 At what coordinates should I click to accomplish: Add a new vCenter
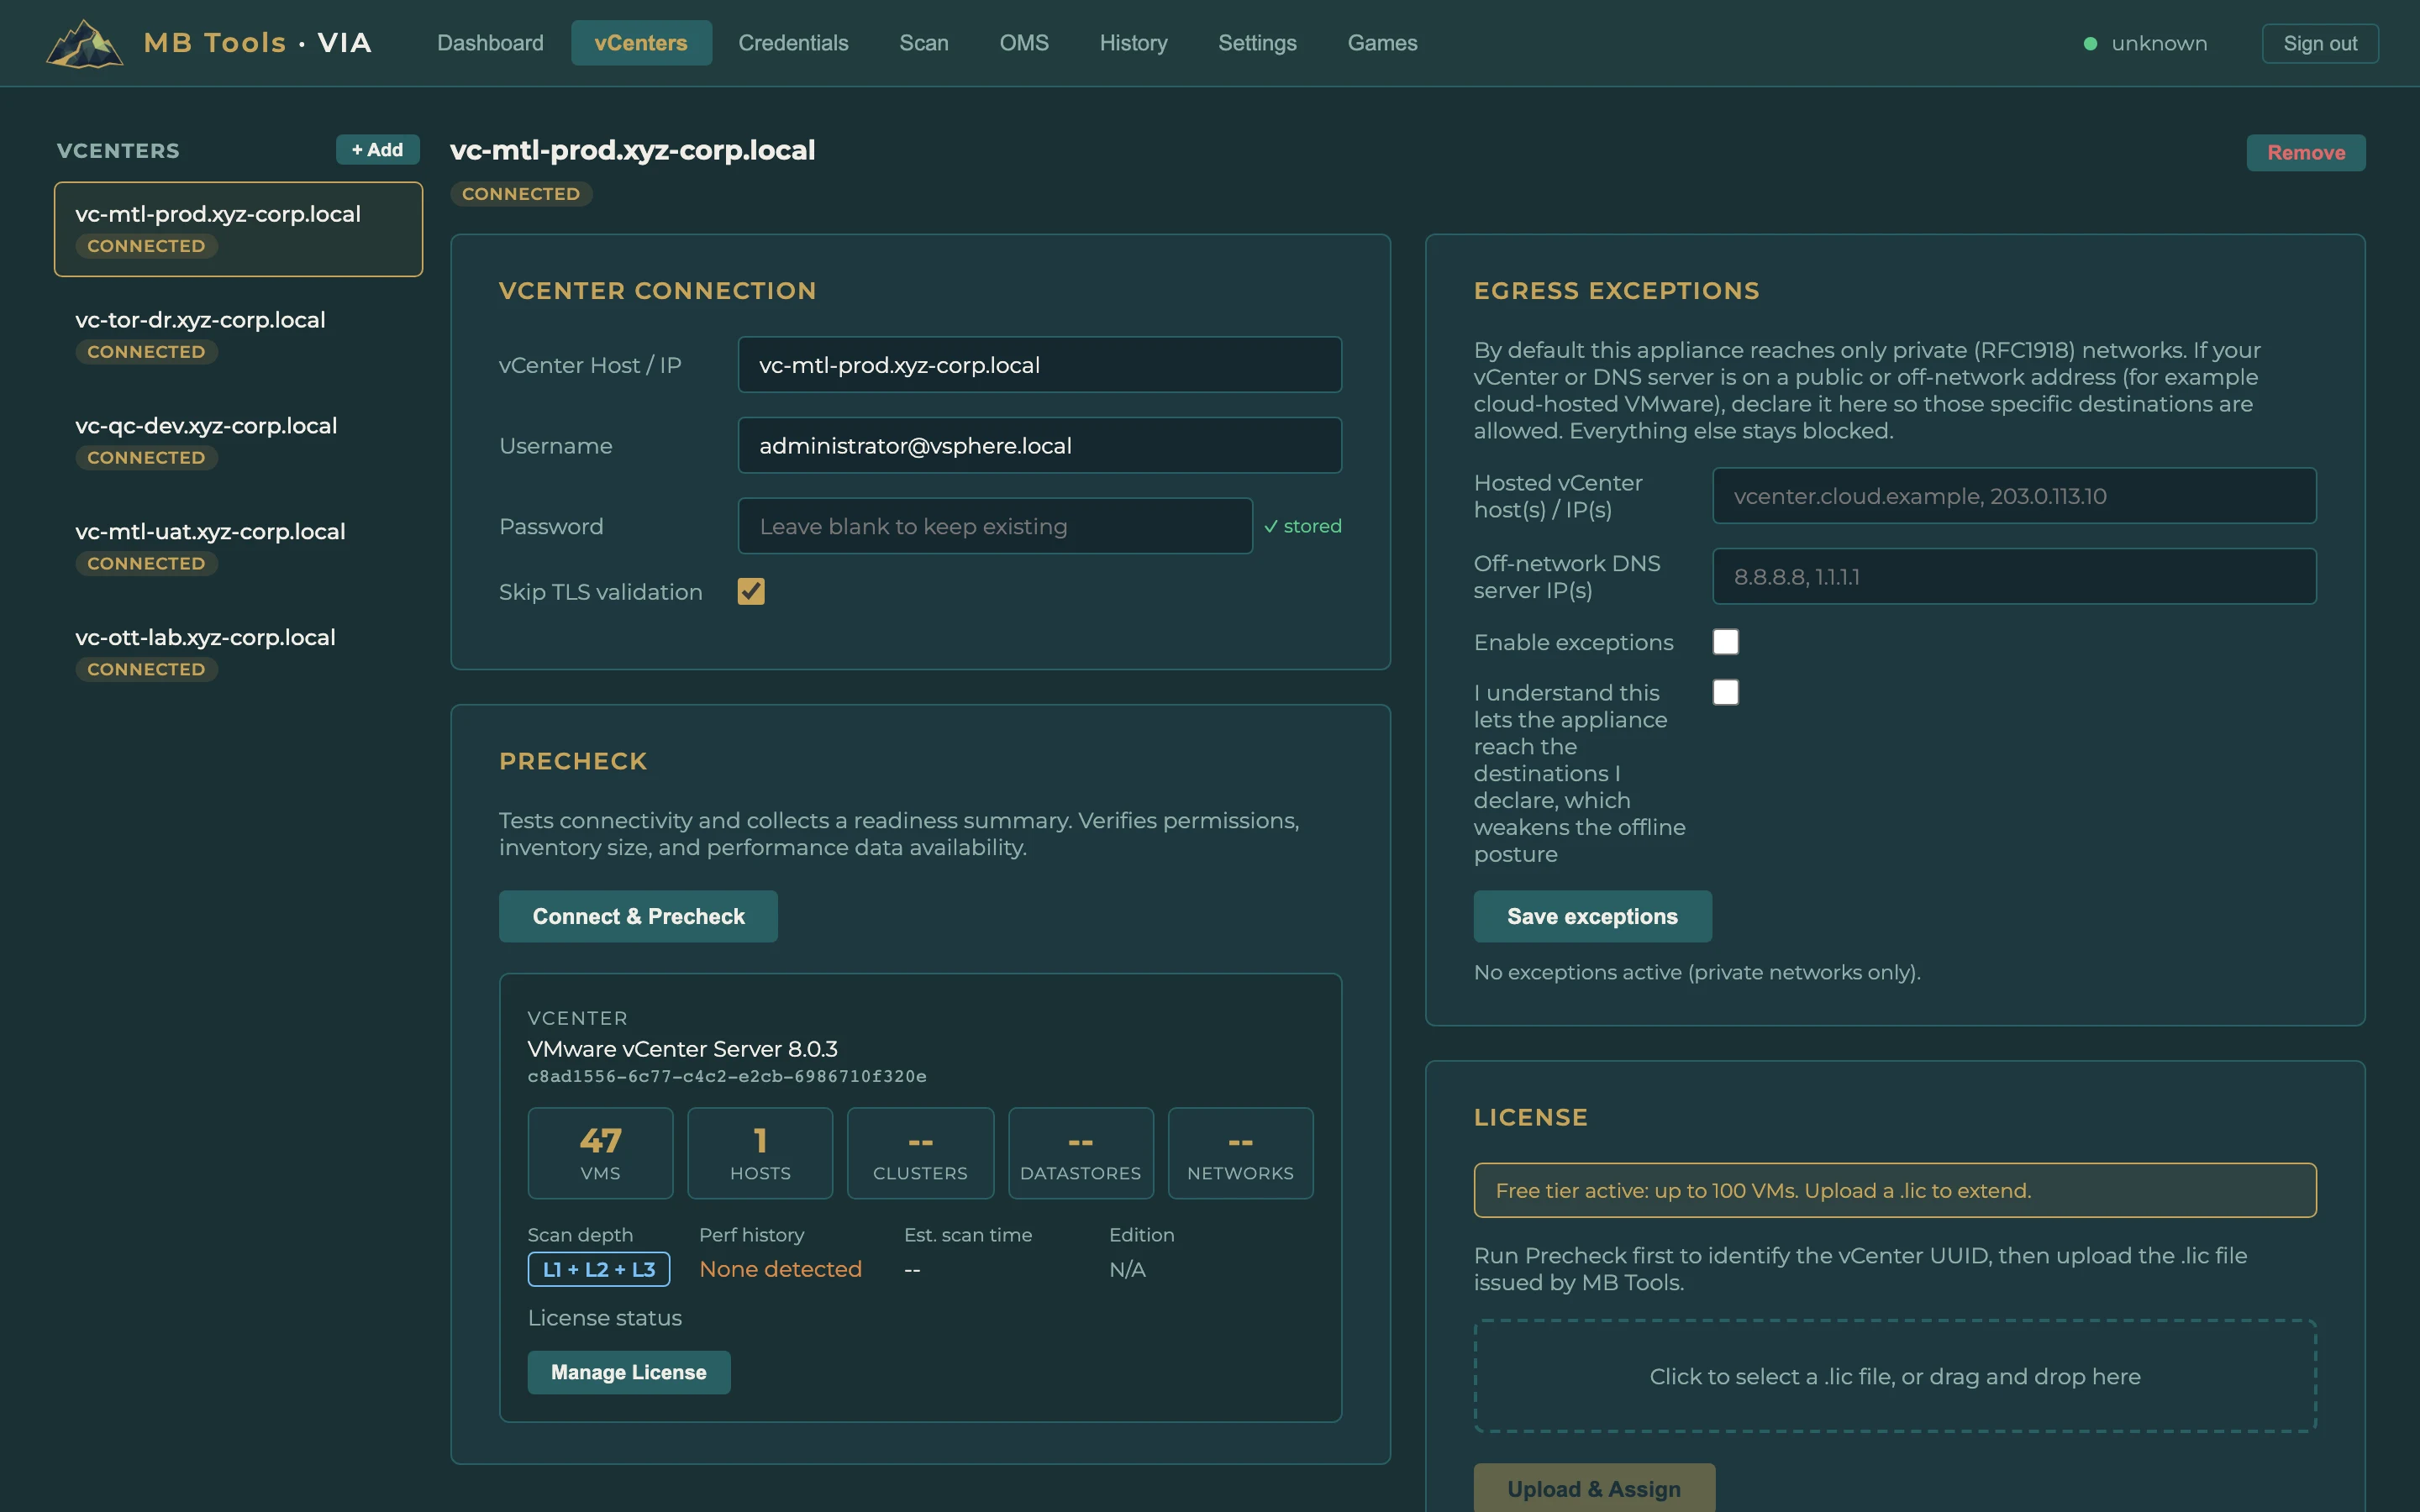(377, 150)
